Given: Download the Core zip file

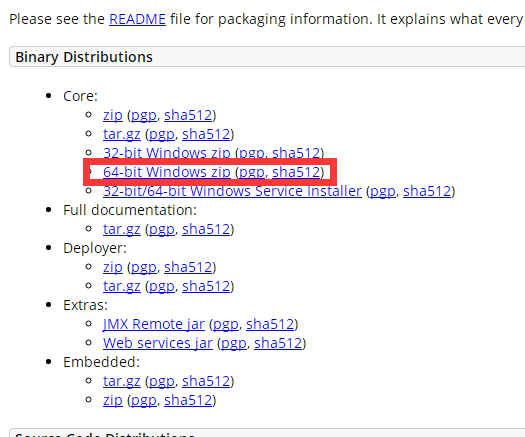Looking at the screenshot, I should [113, 115].
